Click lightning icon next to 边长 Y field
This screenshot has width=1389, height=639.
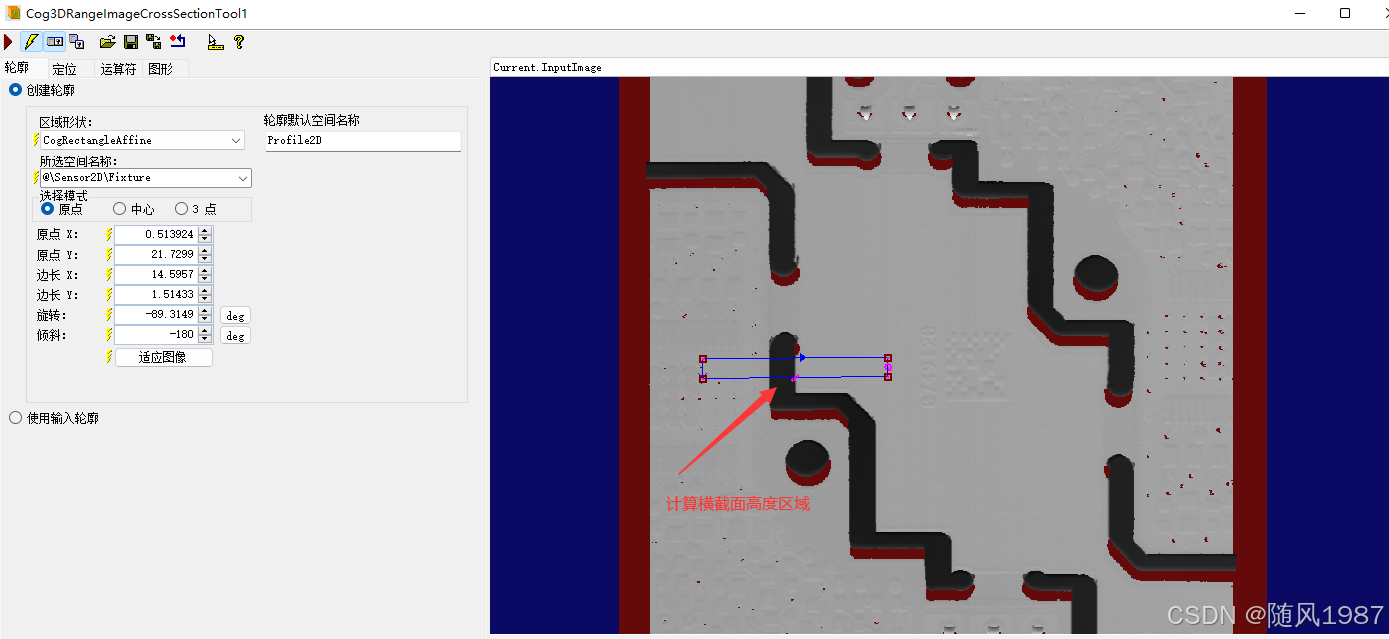tap(109, 295)
